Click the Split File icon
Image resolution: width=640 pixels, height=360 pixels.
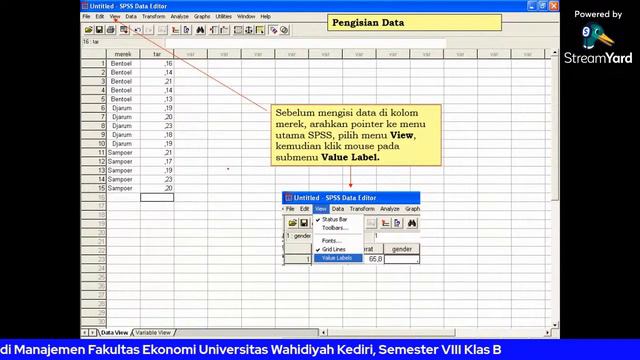[x=238, y=30]
